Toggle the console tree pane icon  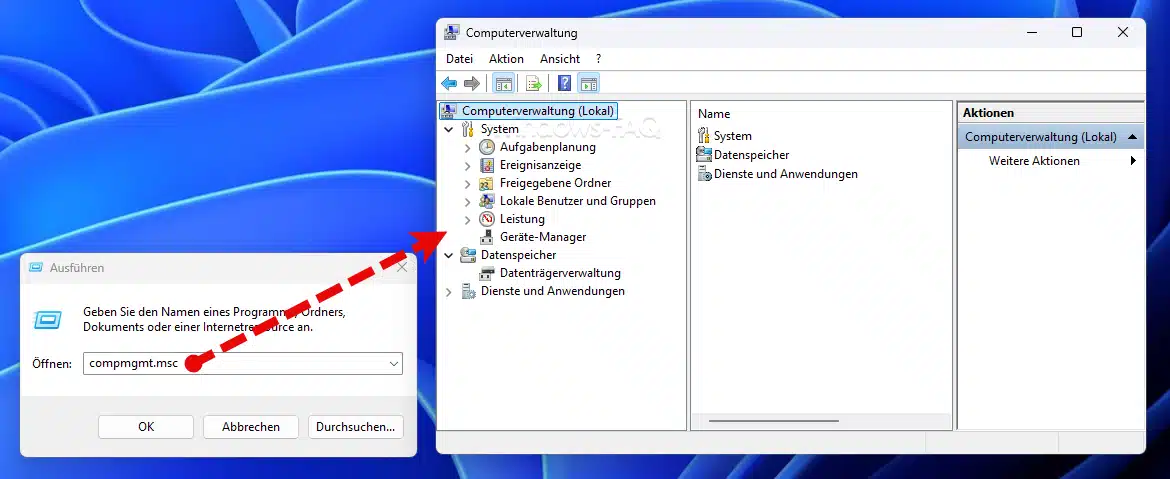coord(504,84)
